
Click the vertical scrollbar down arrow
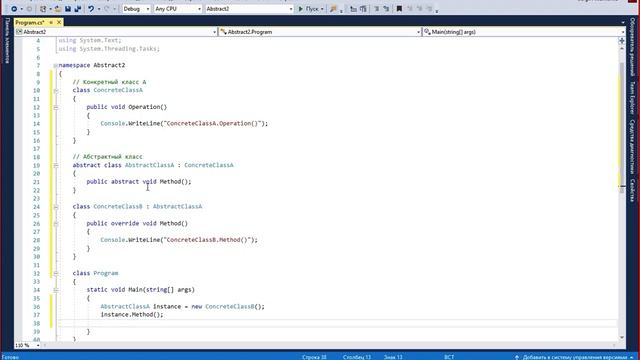(622, 338)
